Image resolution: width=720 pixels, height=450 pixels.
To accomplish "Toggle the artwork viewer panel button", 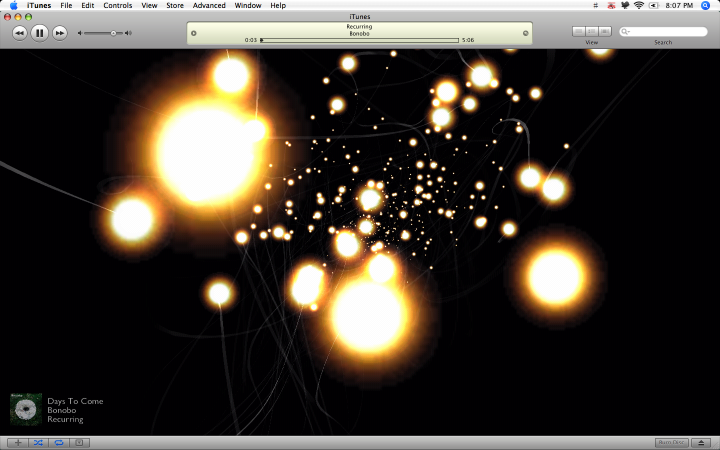I will click(79, 443).
